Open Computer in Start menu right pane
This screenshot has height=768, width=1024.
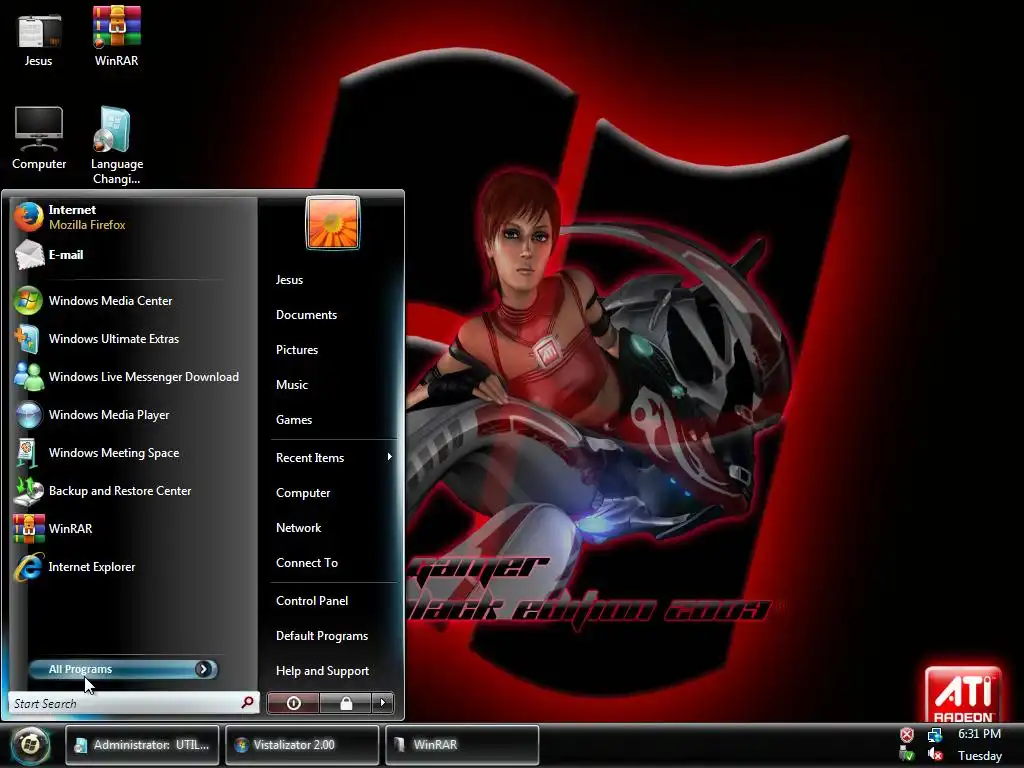coord(303,493)
